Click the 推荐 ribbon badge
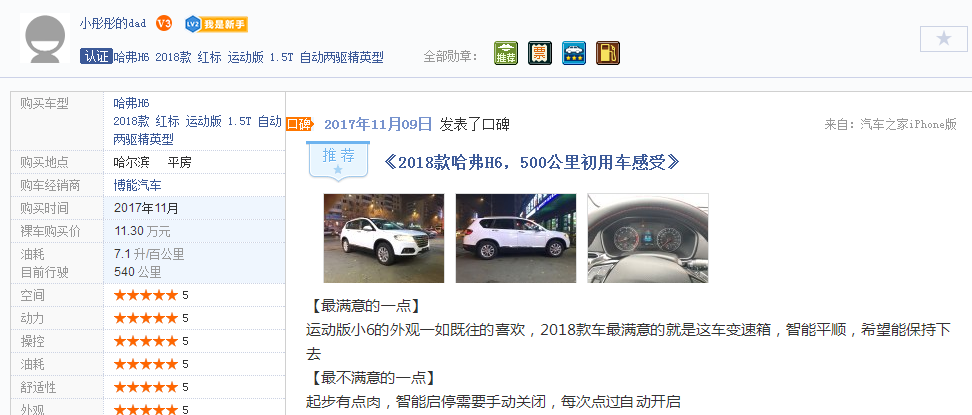Screen dimensions: 972x415 (338, 161)
